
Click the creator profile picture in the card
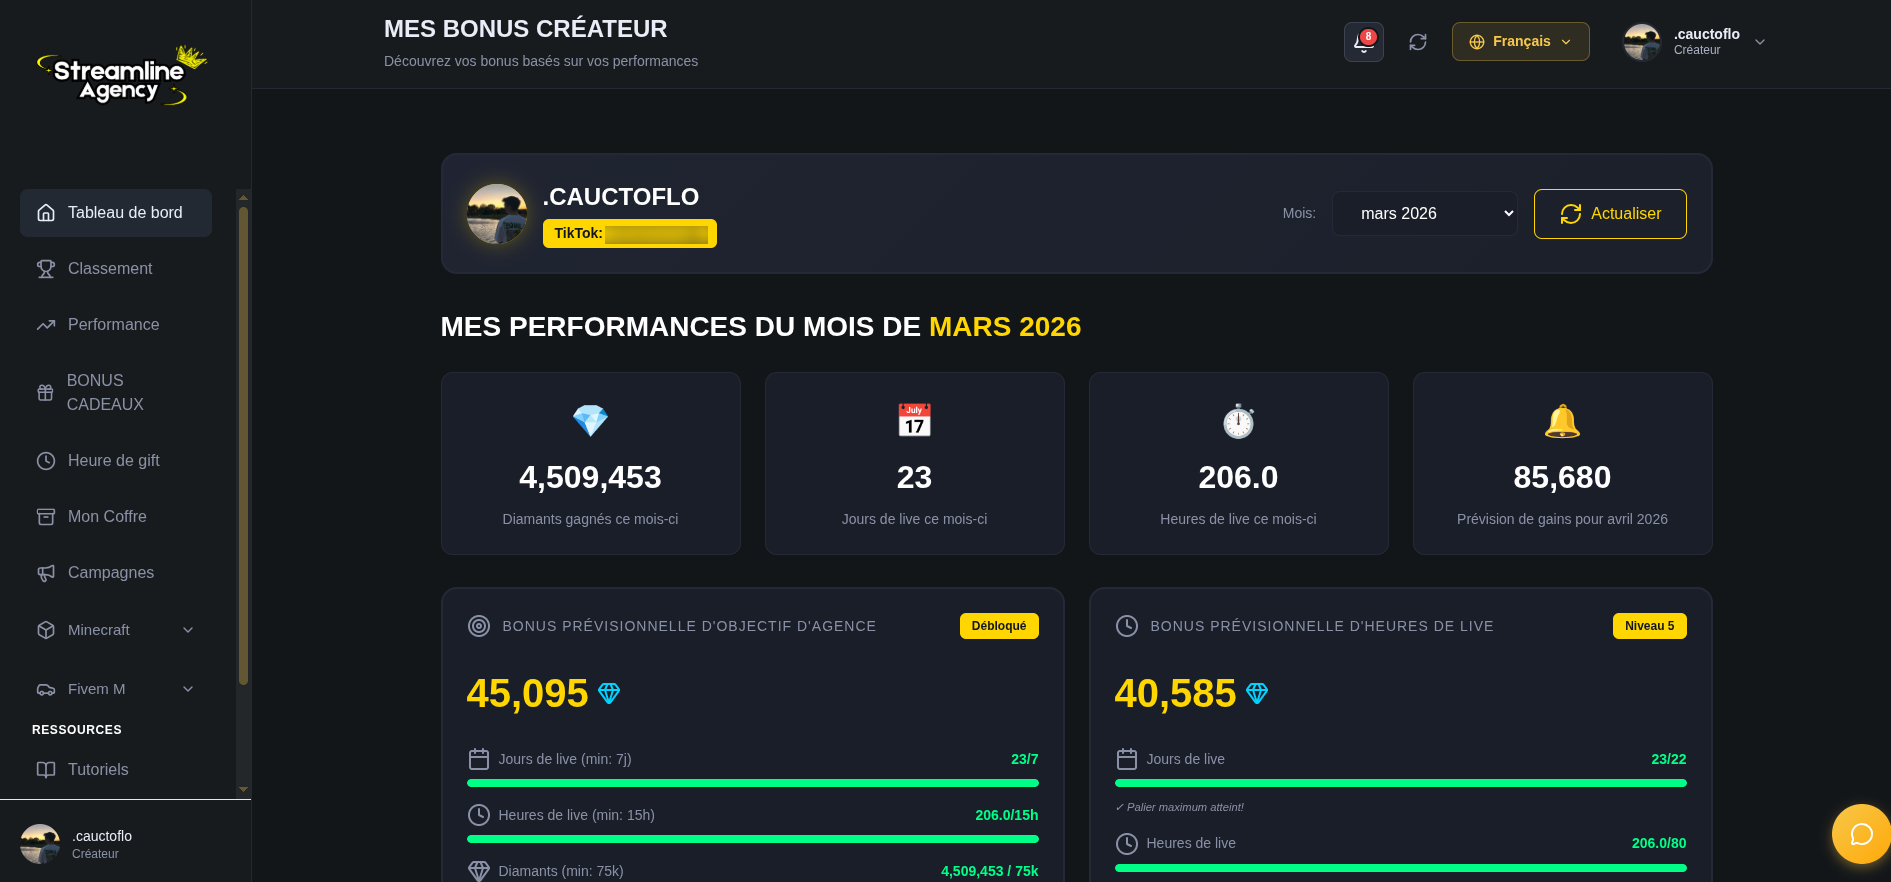pos(497,214)
